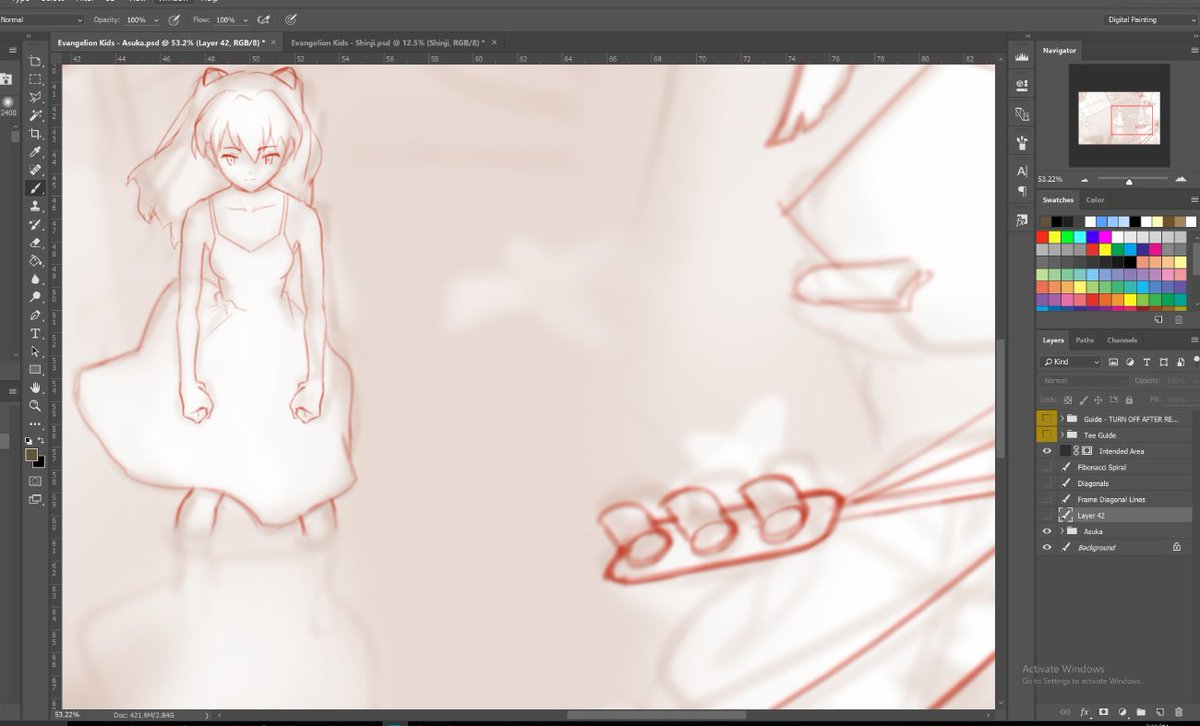Enable airbrush mode in options bar
The image size is (1200, 726).
click(264, 19)
